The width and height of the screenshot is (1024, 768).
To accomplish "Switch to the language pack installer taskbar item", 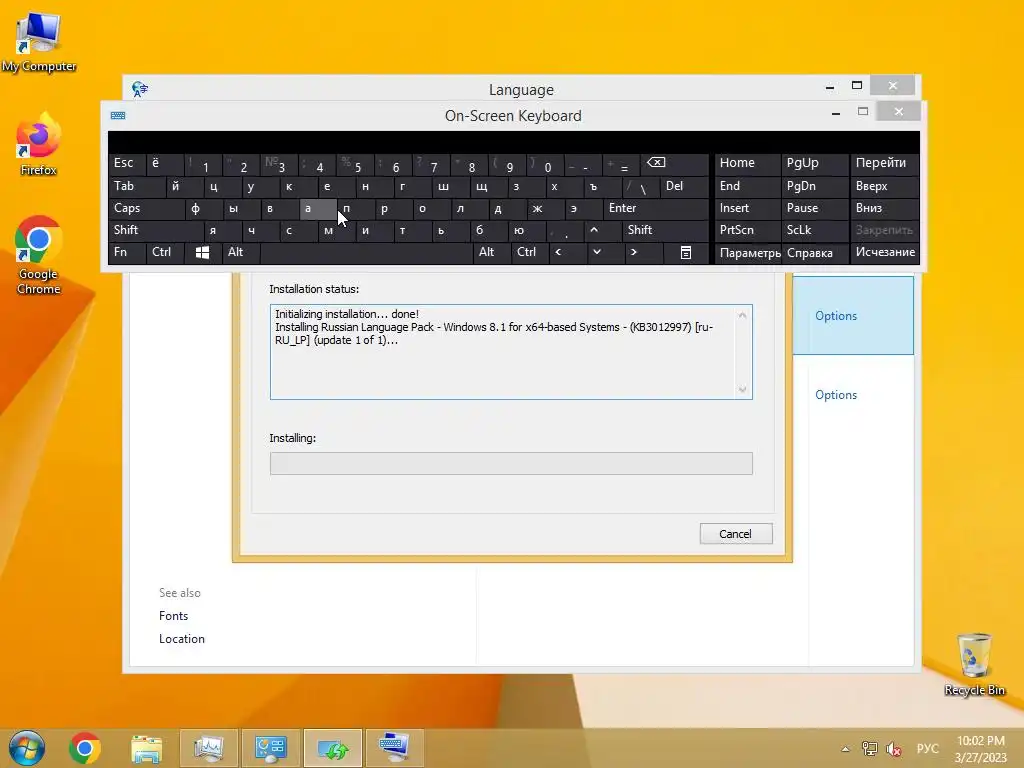I will (332, 748).
